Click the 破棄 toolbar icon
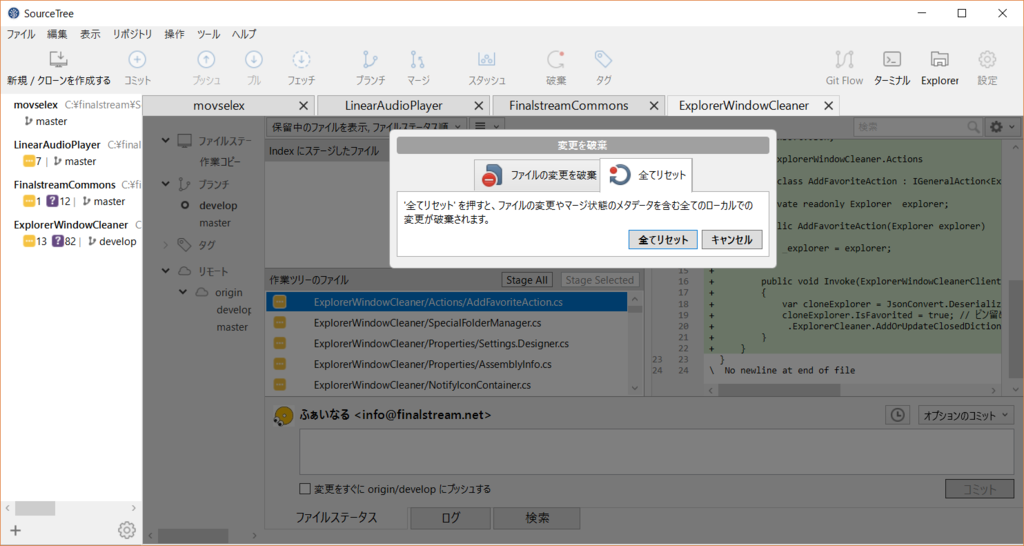1024x546 pixels. coord(556,59)
